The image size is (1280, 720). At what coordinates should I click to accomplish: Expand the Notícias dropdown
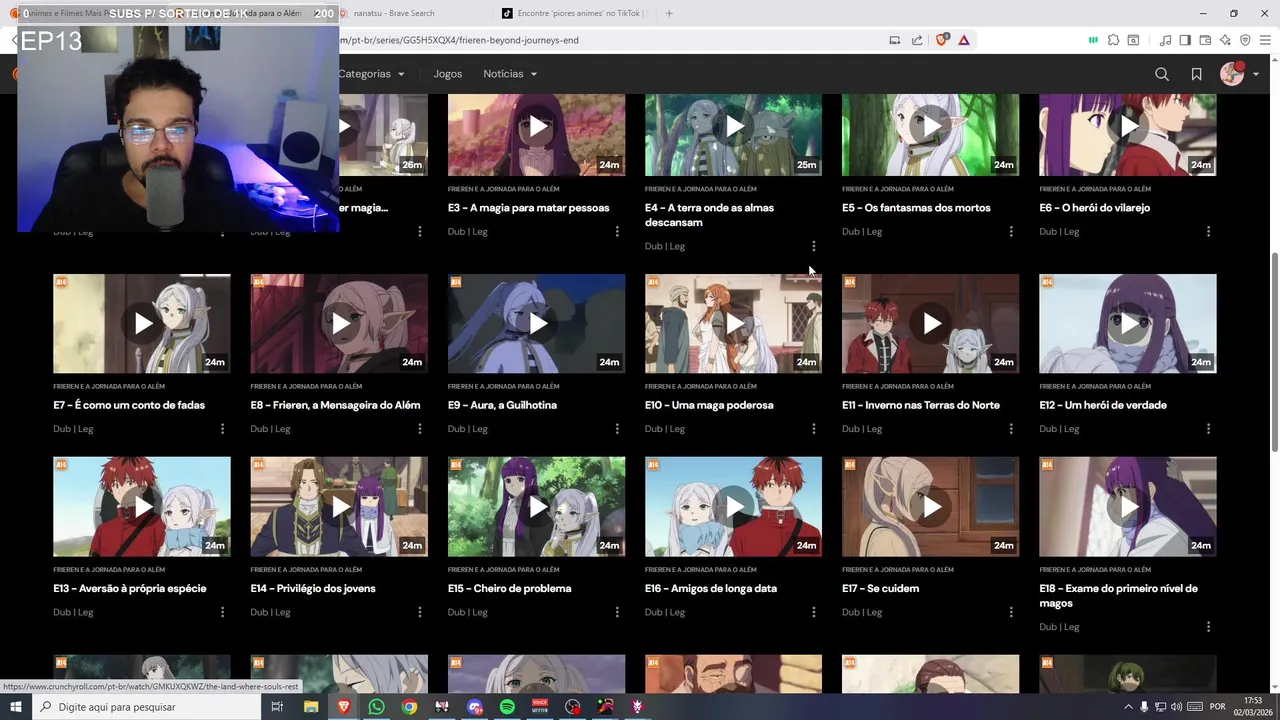[510, 74]
